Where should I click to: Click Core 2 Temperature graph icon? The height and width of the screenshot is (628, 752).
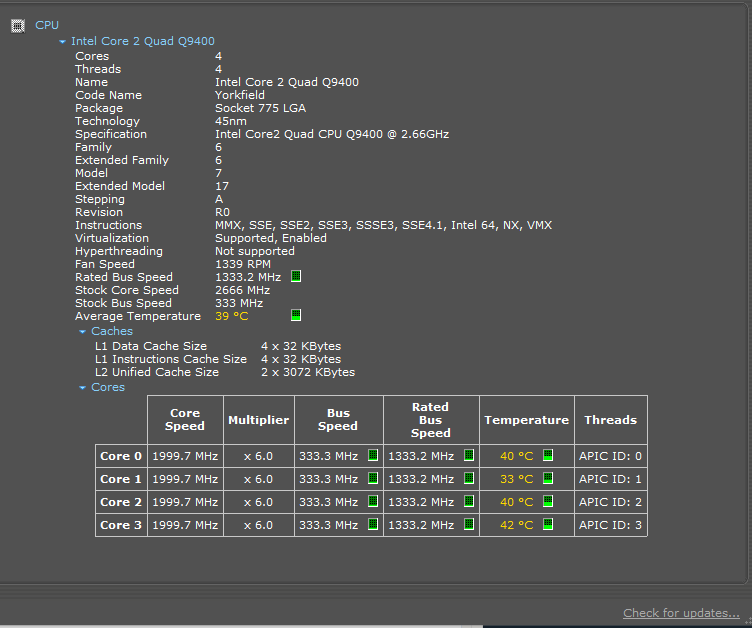(548, 501)
